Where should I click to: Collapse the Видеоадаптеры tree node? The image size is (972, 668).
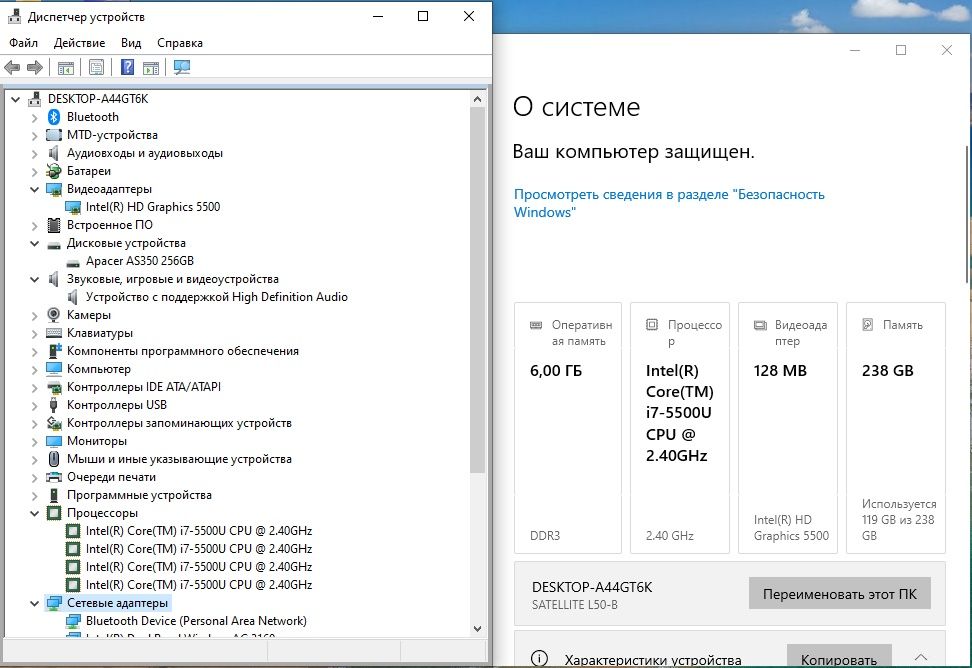click(35, 189)
